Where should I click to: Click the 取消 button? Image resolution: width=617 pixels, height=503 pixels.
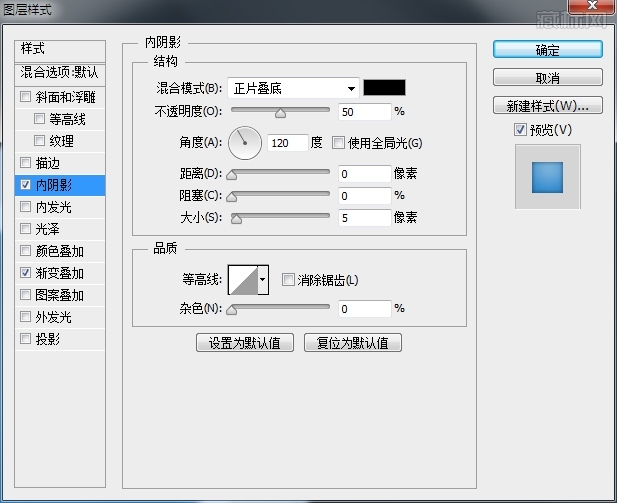[x=547, y=78]
